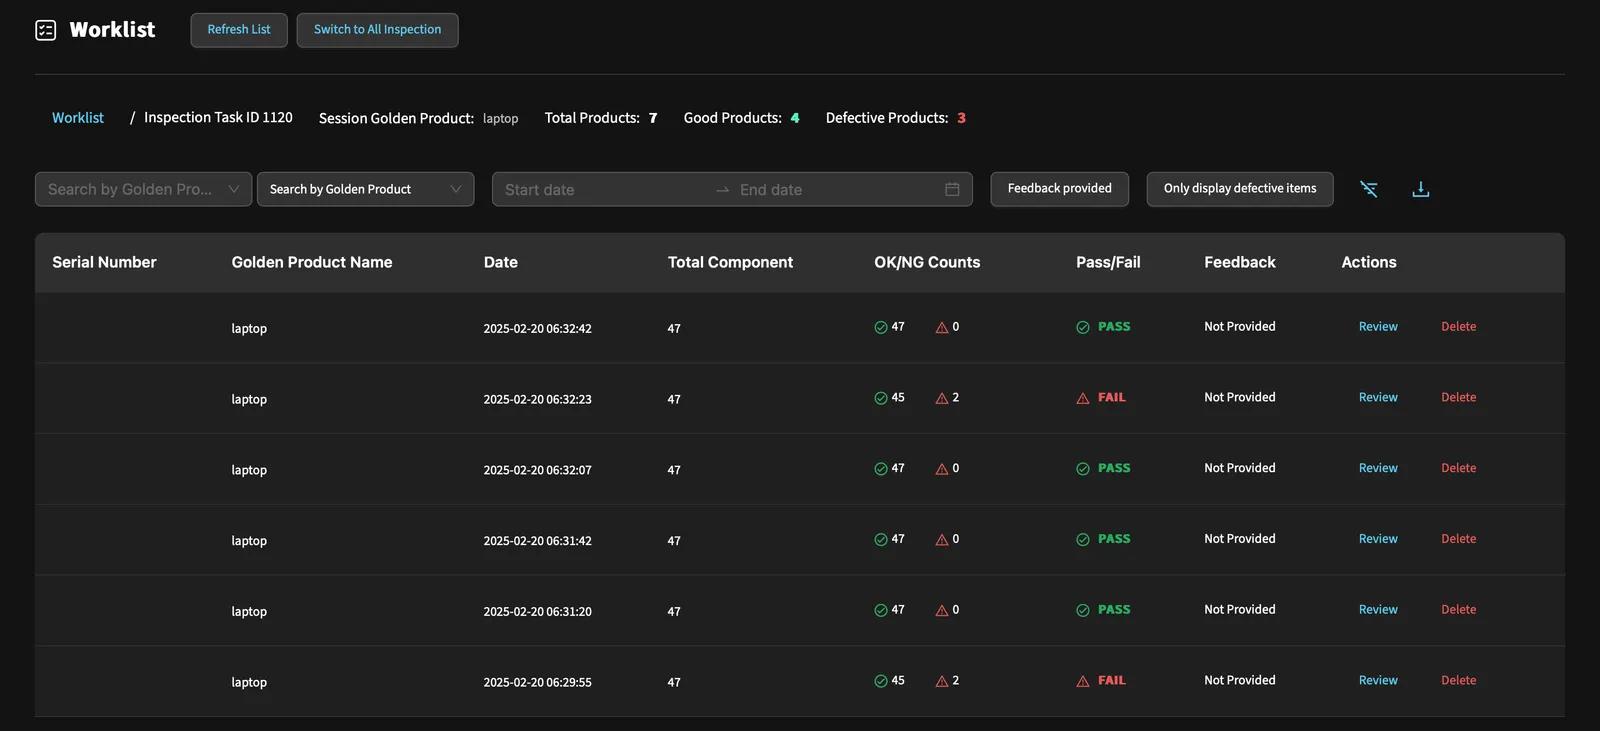The image size is (1600, 731).
Task: Go to the Worklist breadcrumb link
Action: (x=78, y=118)
